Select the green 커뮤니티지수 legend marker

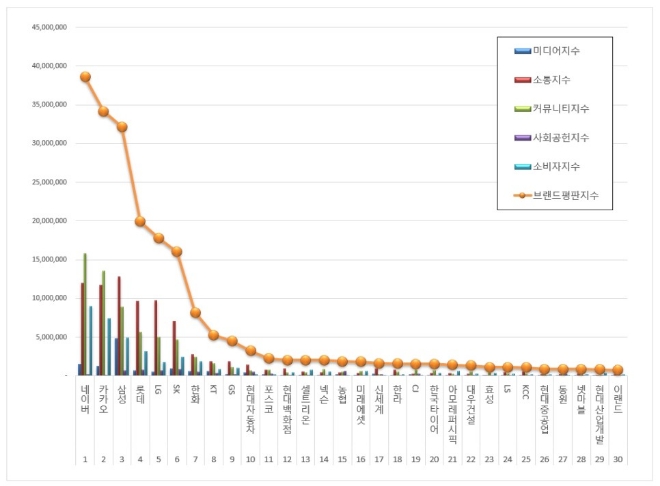[x=521, y=108]
